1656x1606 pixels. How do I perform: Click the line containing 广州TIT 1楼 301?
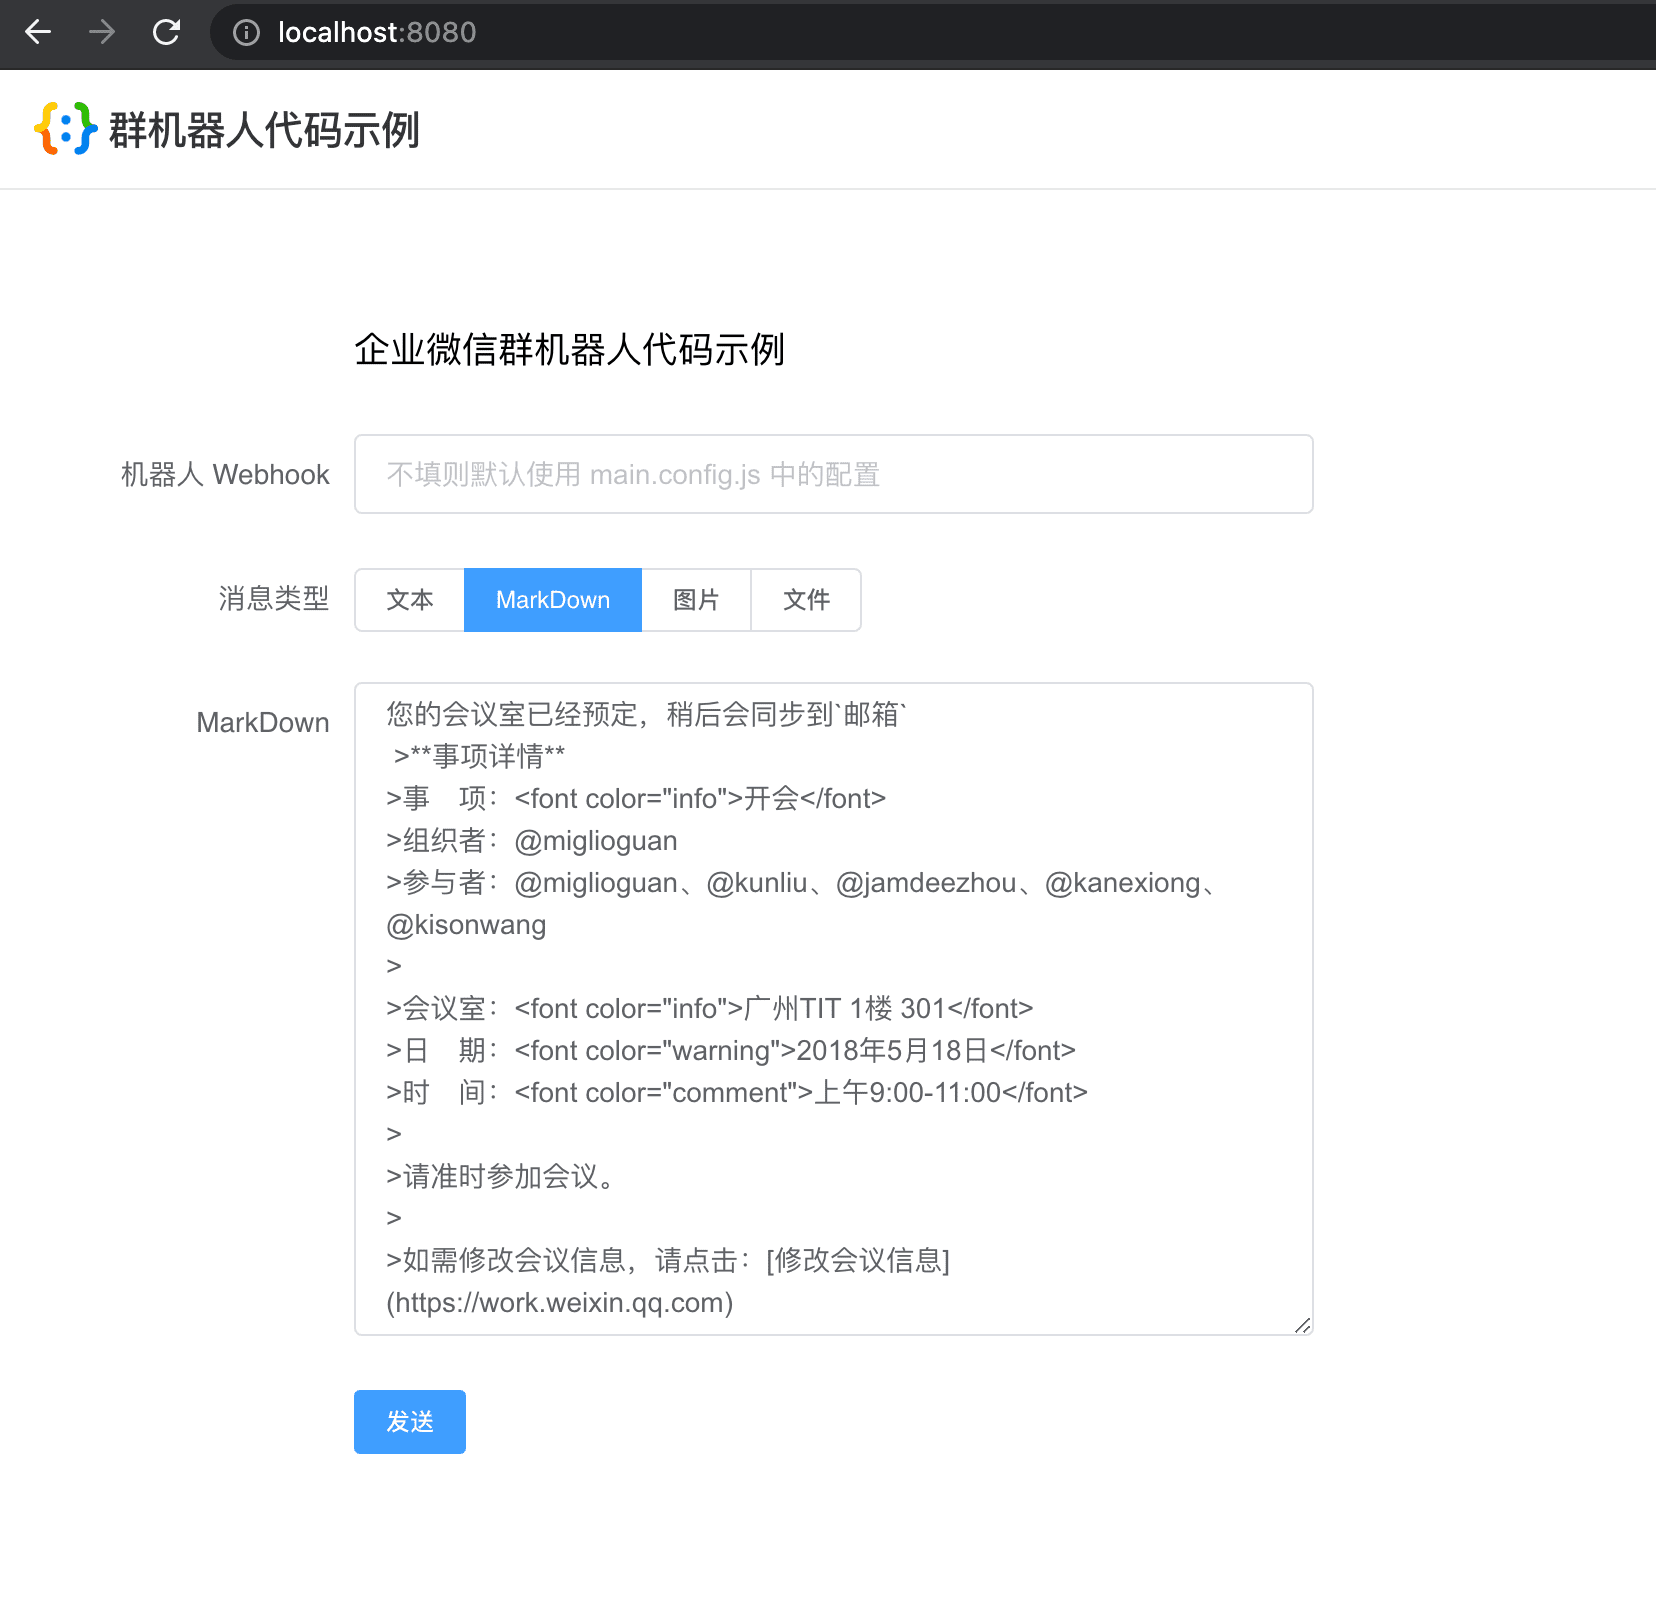click(710, 1009)
